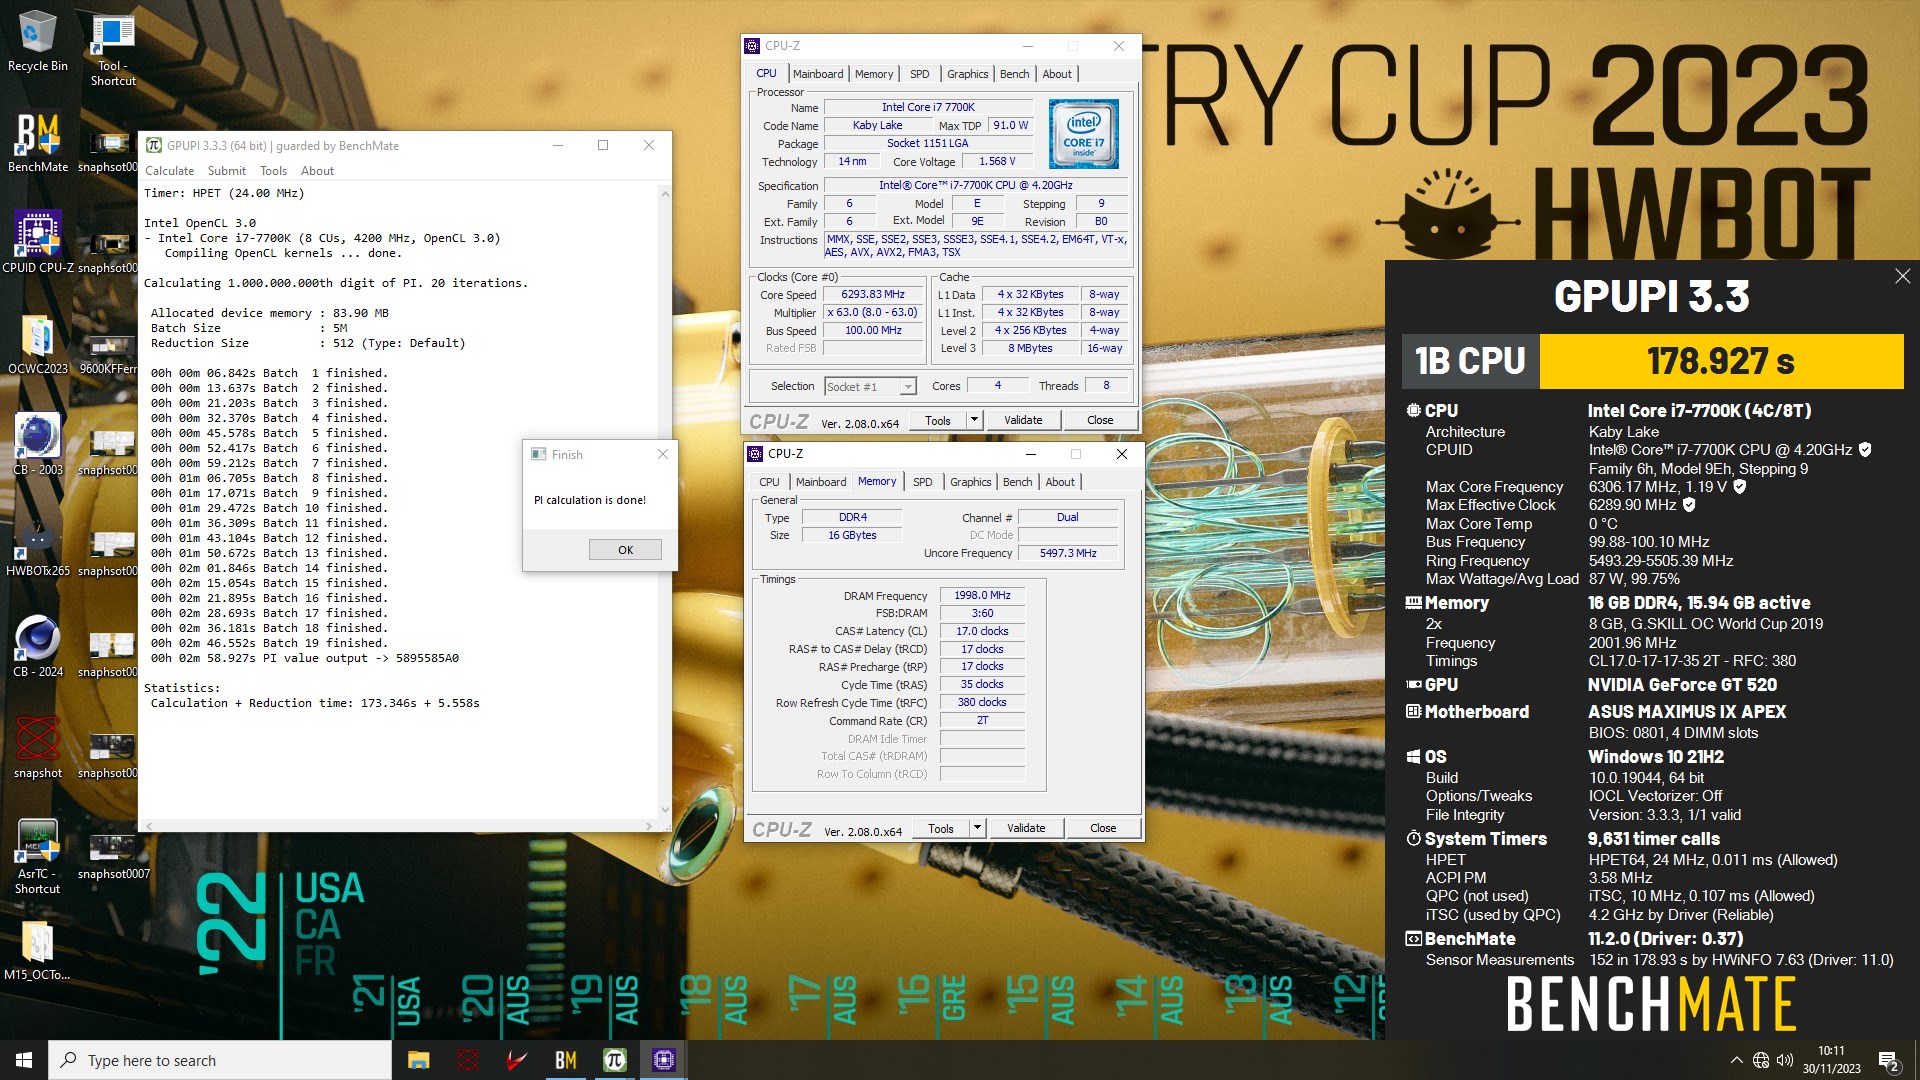Click the GPUPI horizontal scrollbar right arrow
This screenshot has height=1080, width=1920.
pos(649,826)
